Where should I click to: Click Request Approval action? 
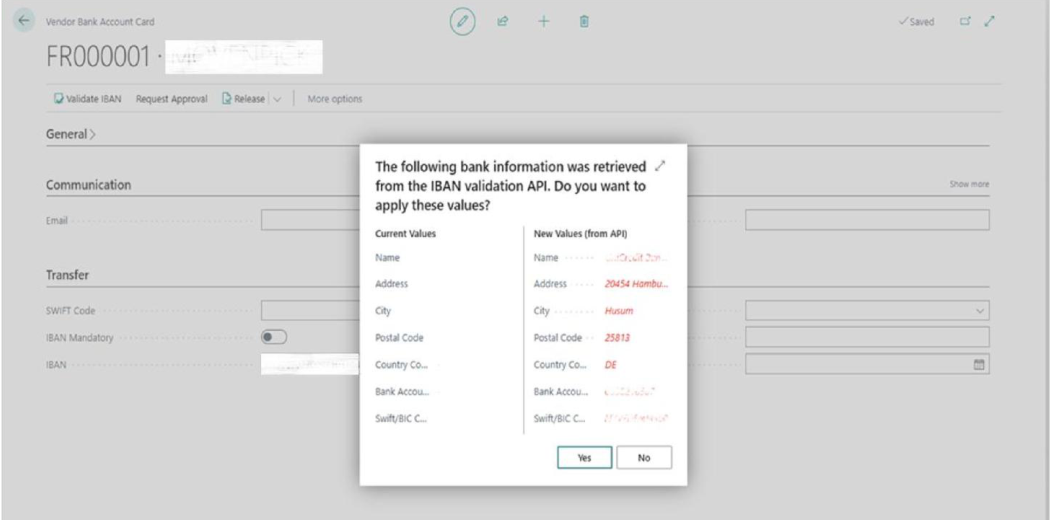171,99
